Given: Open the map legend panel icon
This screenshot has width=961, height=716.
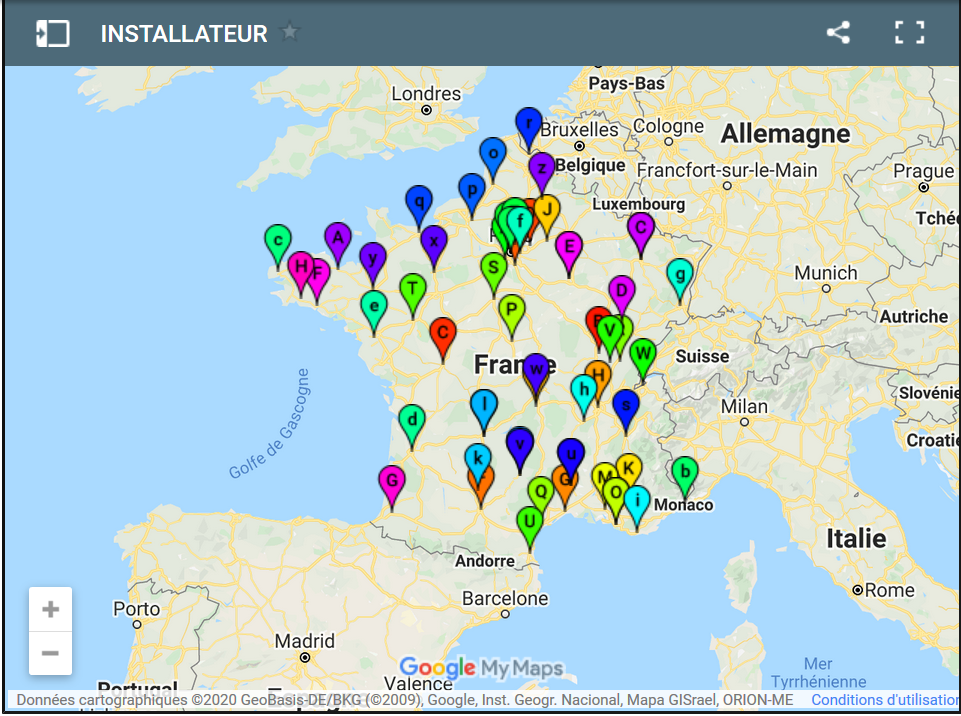Looking at the screenshot, I should 51,31.
